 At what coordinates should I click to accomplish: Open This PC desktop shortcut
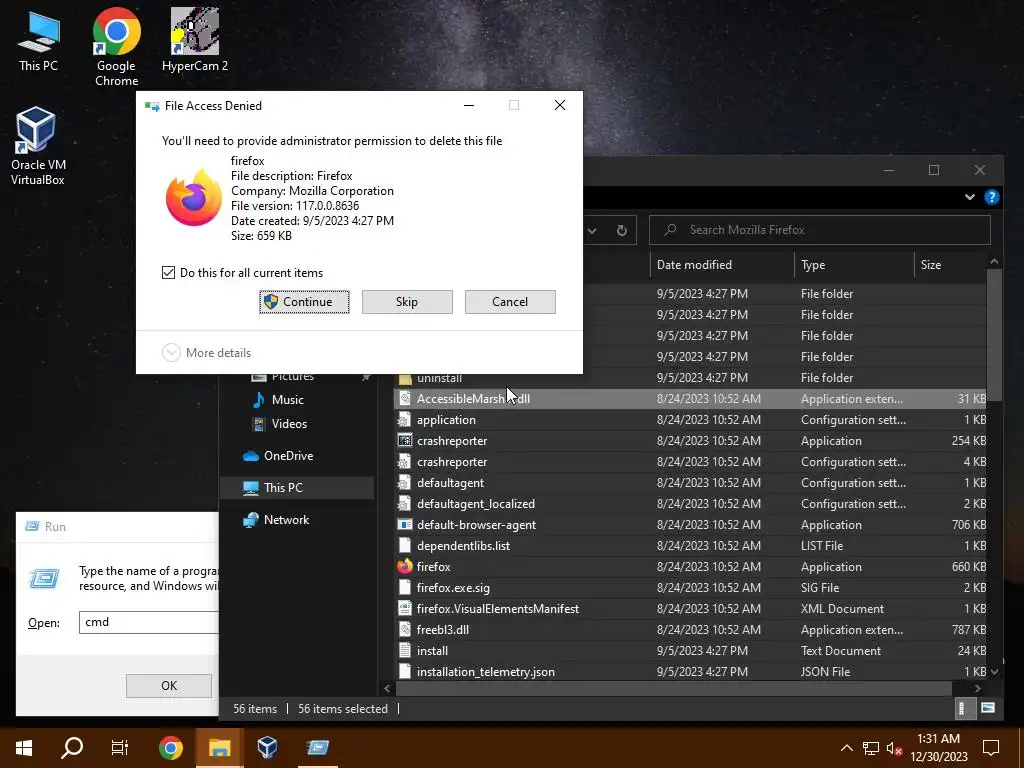(x=39, y=41)
